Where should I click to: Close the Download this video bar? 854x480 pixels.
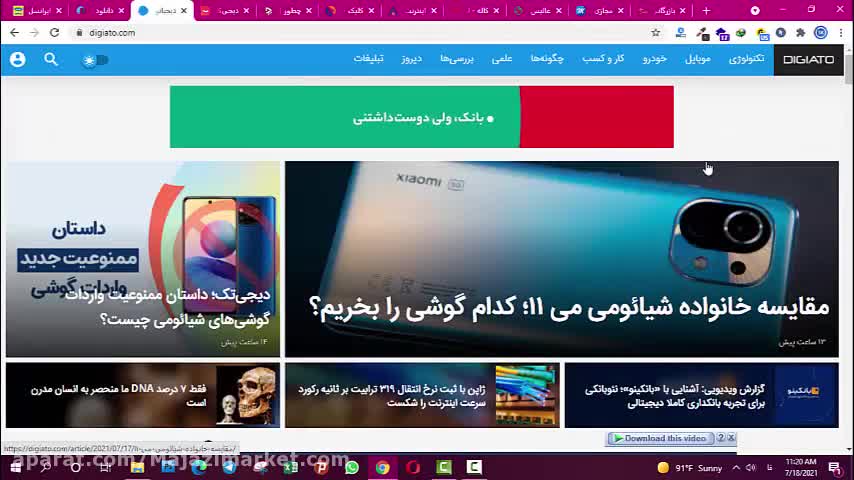pyautogui.click(x=731, y=438)
